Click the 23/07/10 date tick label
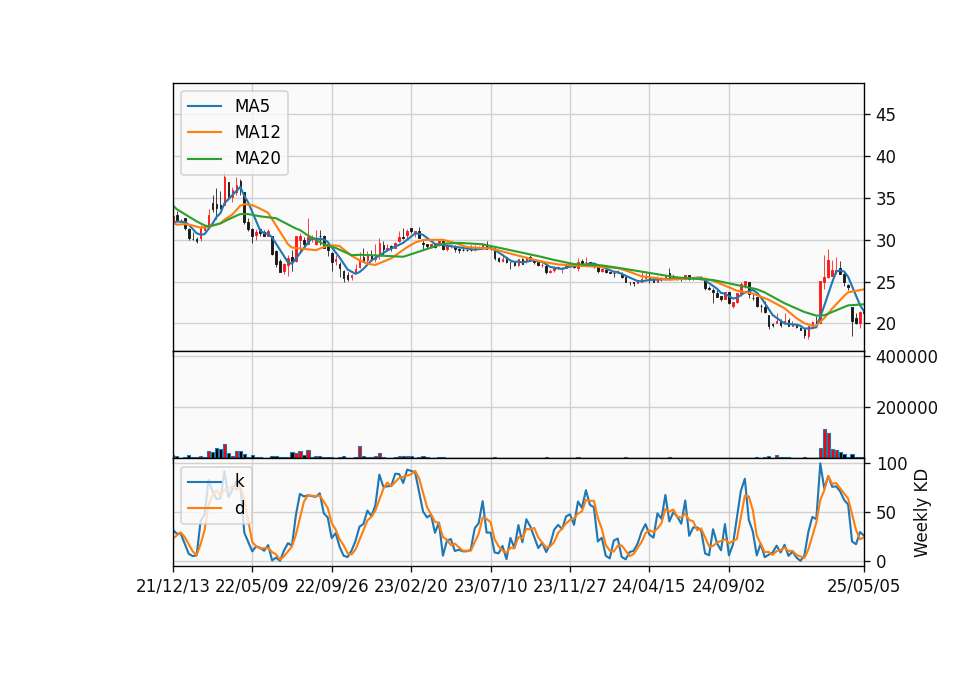This screenshot has width=960, height=690. 490,586
